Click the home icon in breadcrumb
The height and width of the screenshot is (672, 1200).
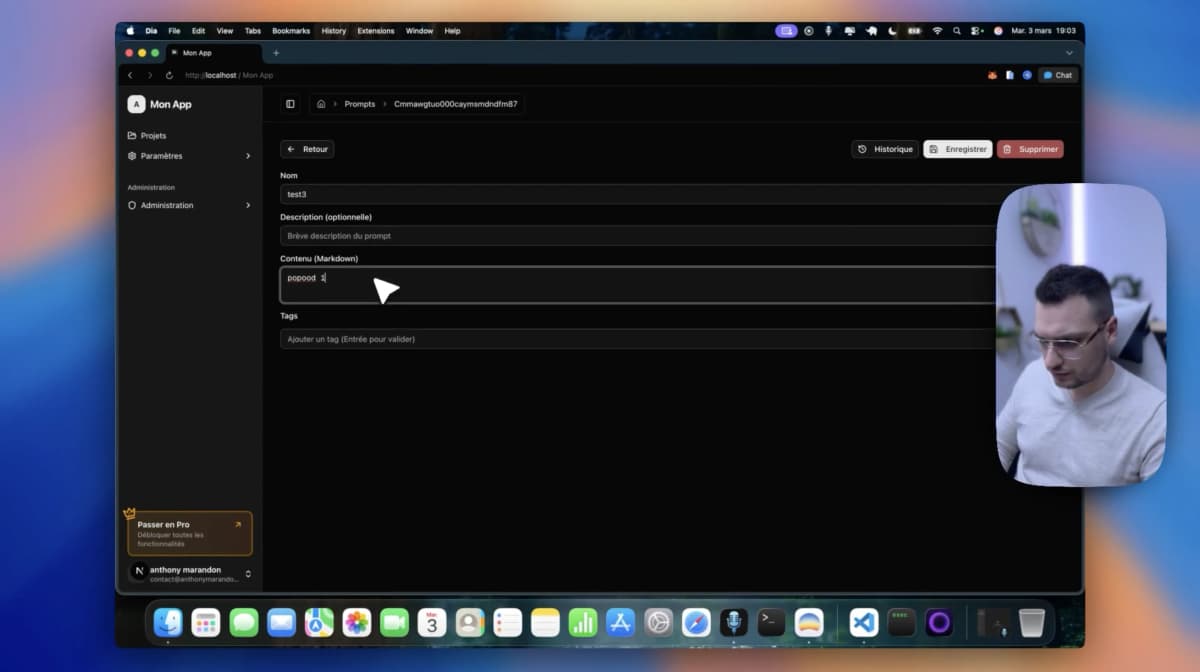click(321, 104)
